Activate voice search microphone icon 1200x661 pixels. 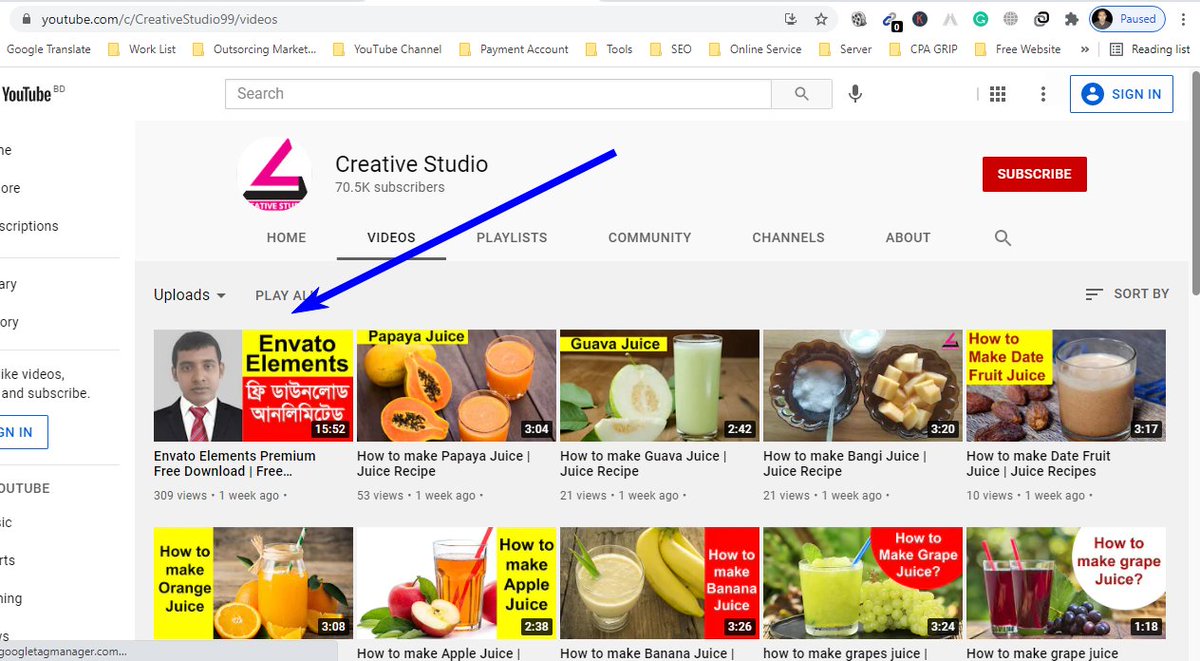tap(855, 94)
